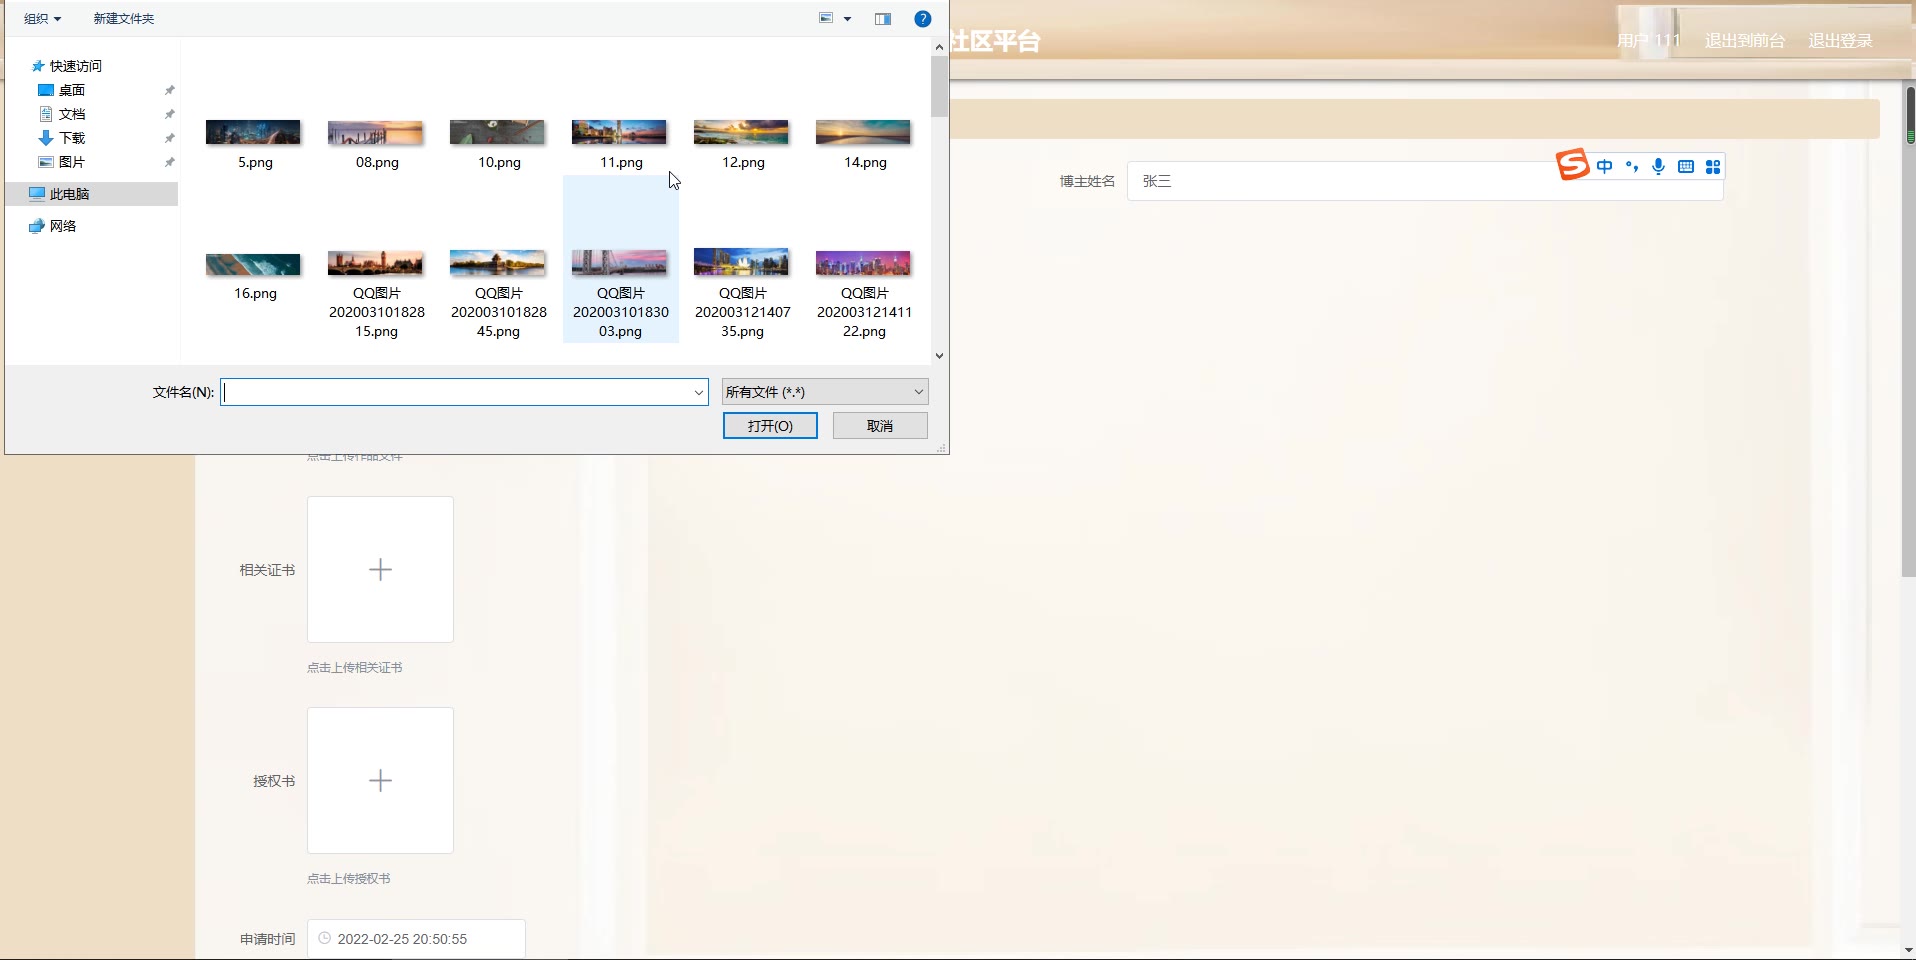Open the 所有文件 file type dropdown

[825, 392]
